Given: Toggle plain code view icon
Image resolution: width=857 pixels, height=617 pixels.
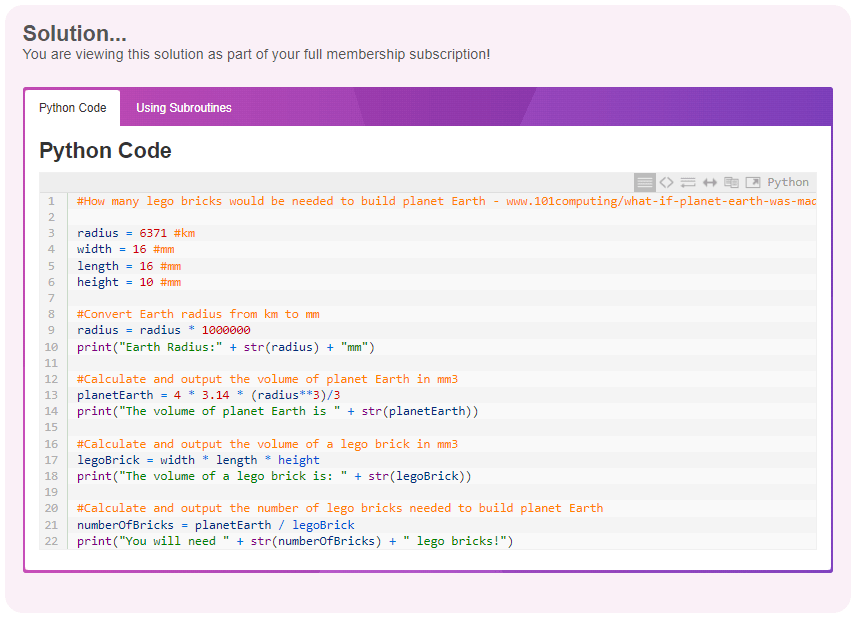Looking at the screenshot, I should point(666,183).
